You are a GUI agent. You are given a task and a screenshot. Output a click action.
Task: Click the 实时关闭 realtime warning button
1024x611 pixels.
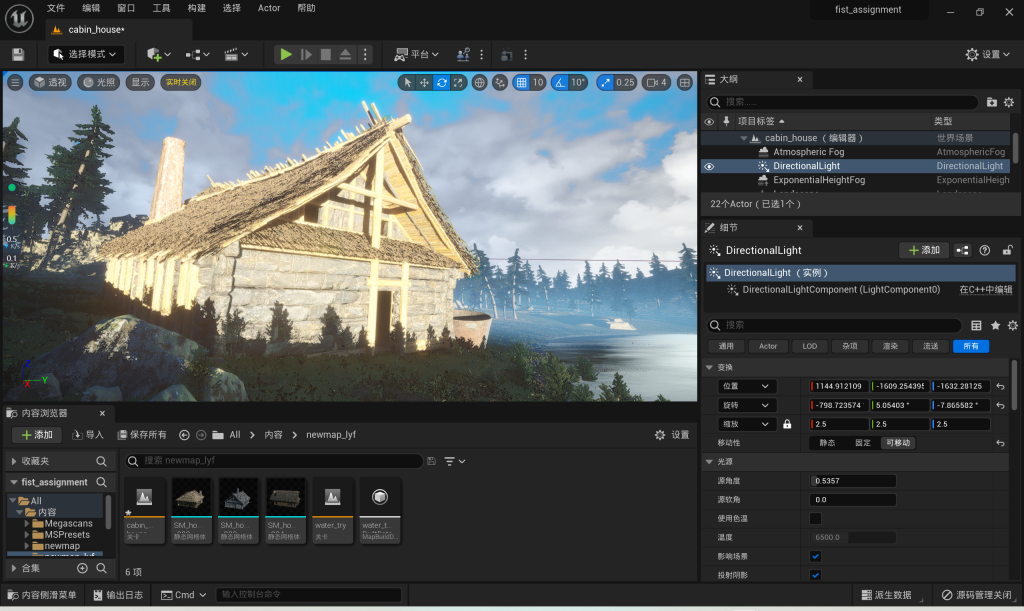[181, 82]
